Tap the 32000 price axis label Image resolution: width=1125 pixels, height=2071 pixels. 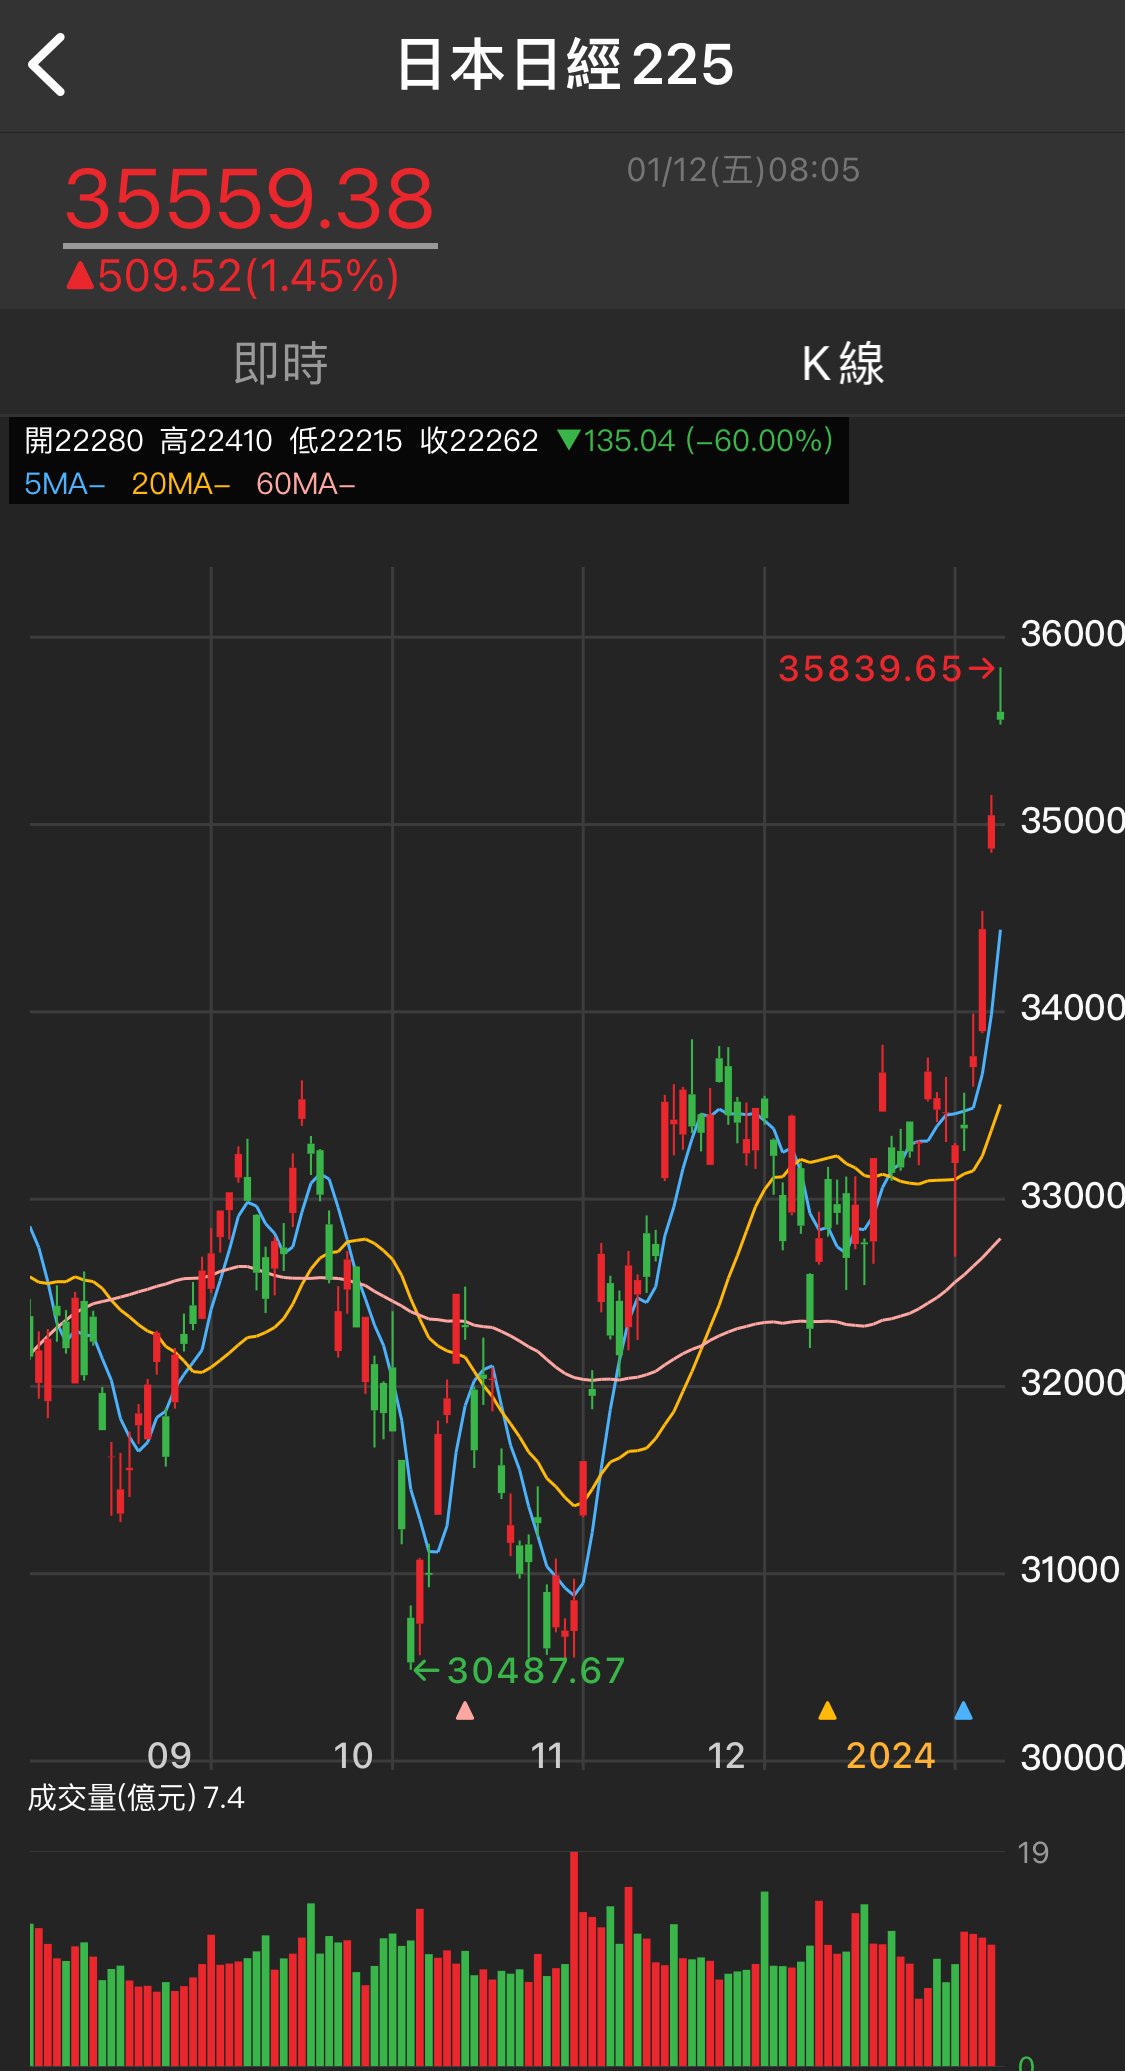click(1072, 1383)
